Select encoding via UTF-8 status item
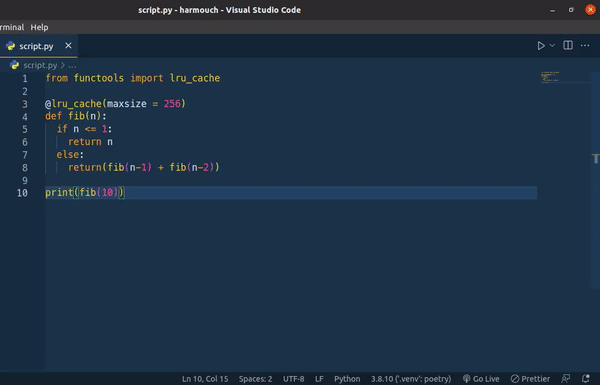 pos(293,379)
